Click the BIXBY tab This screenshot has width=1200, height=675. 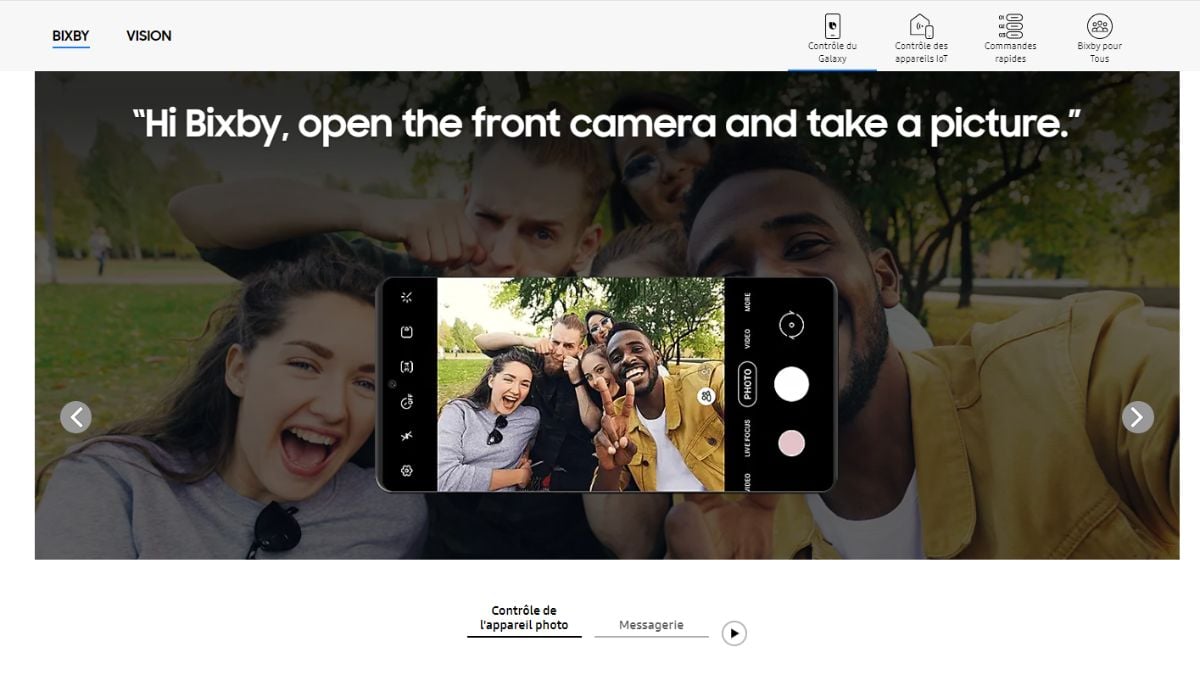tap(71, 36)
